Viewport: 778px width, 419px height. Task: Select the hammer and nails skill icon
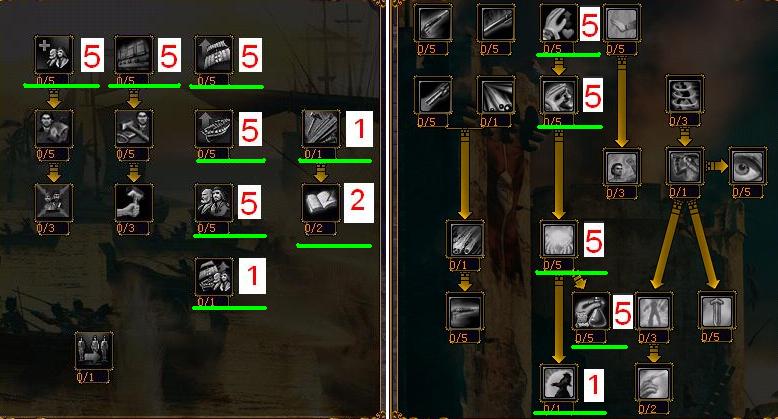pos(321,129)
